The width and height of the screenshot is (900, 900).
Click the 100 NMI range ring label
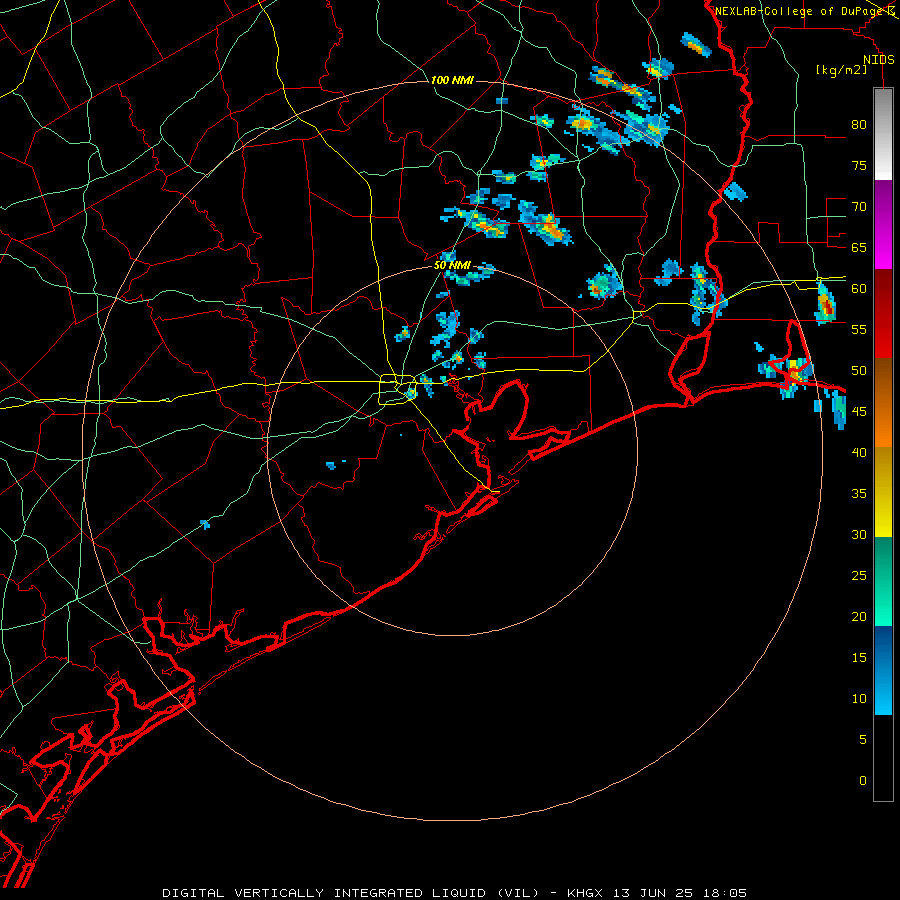452,80
